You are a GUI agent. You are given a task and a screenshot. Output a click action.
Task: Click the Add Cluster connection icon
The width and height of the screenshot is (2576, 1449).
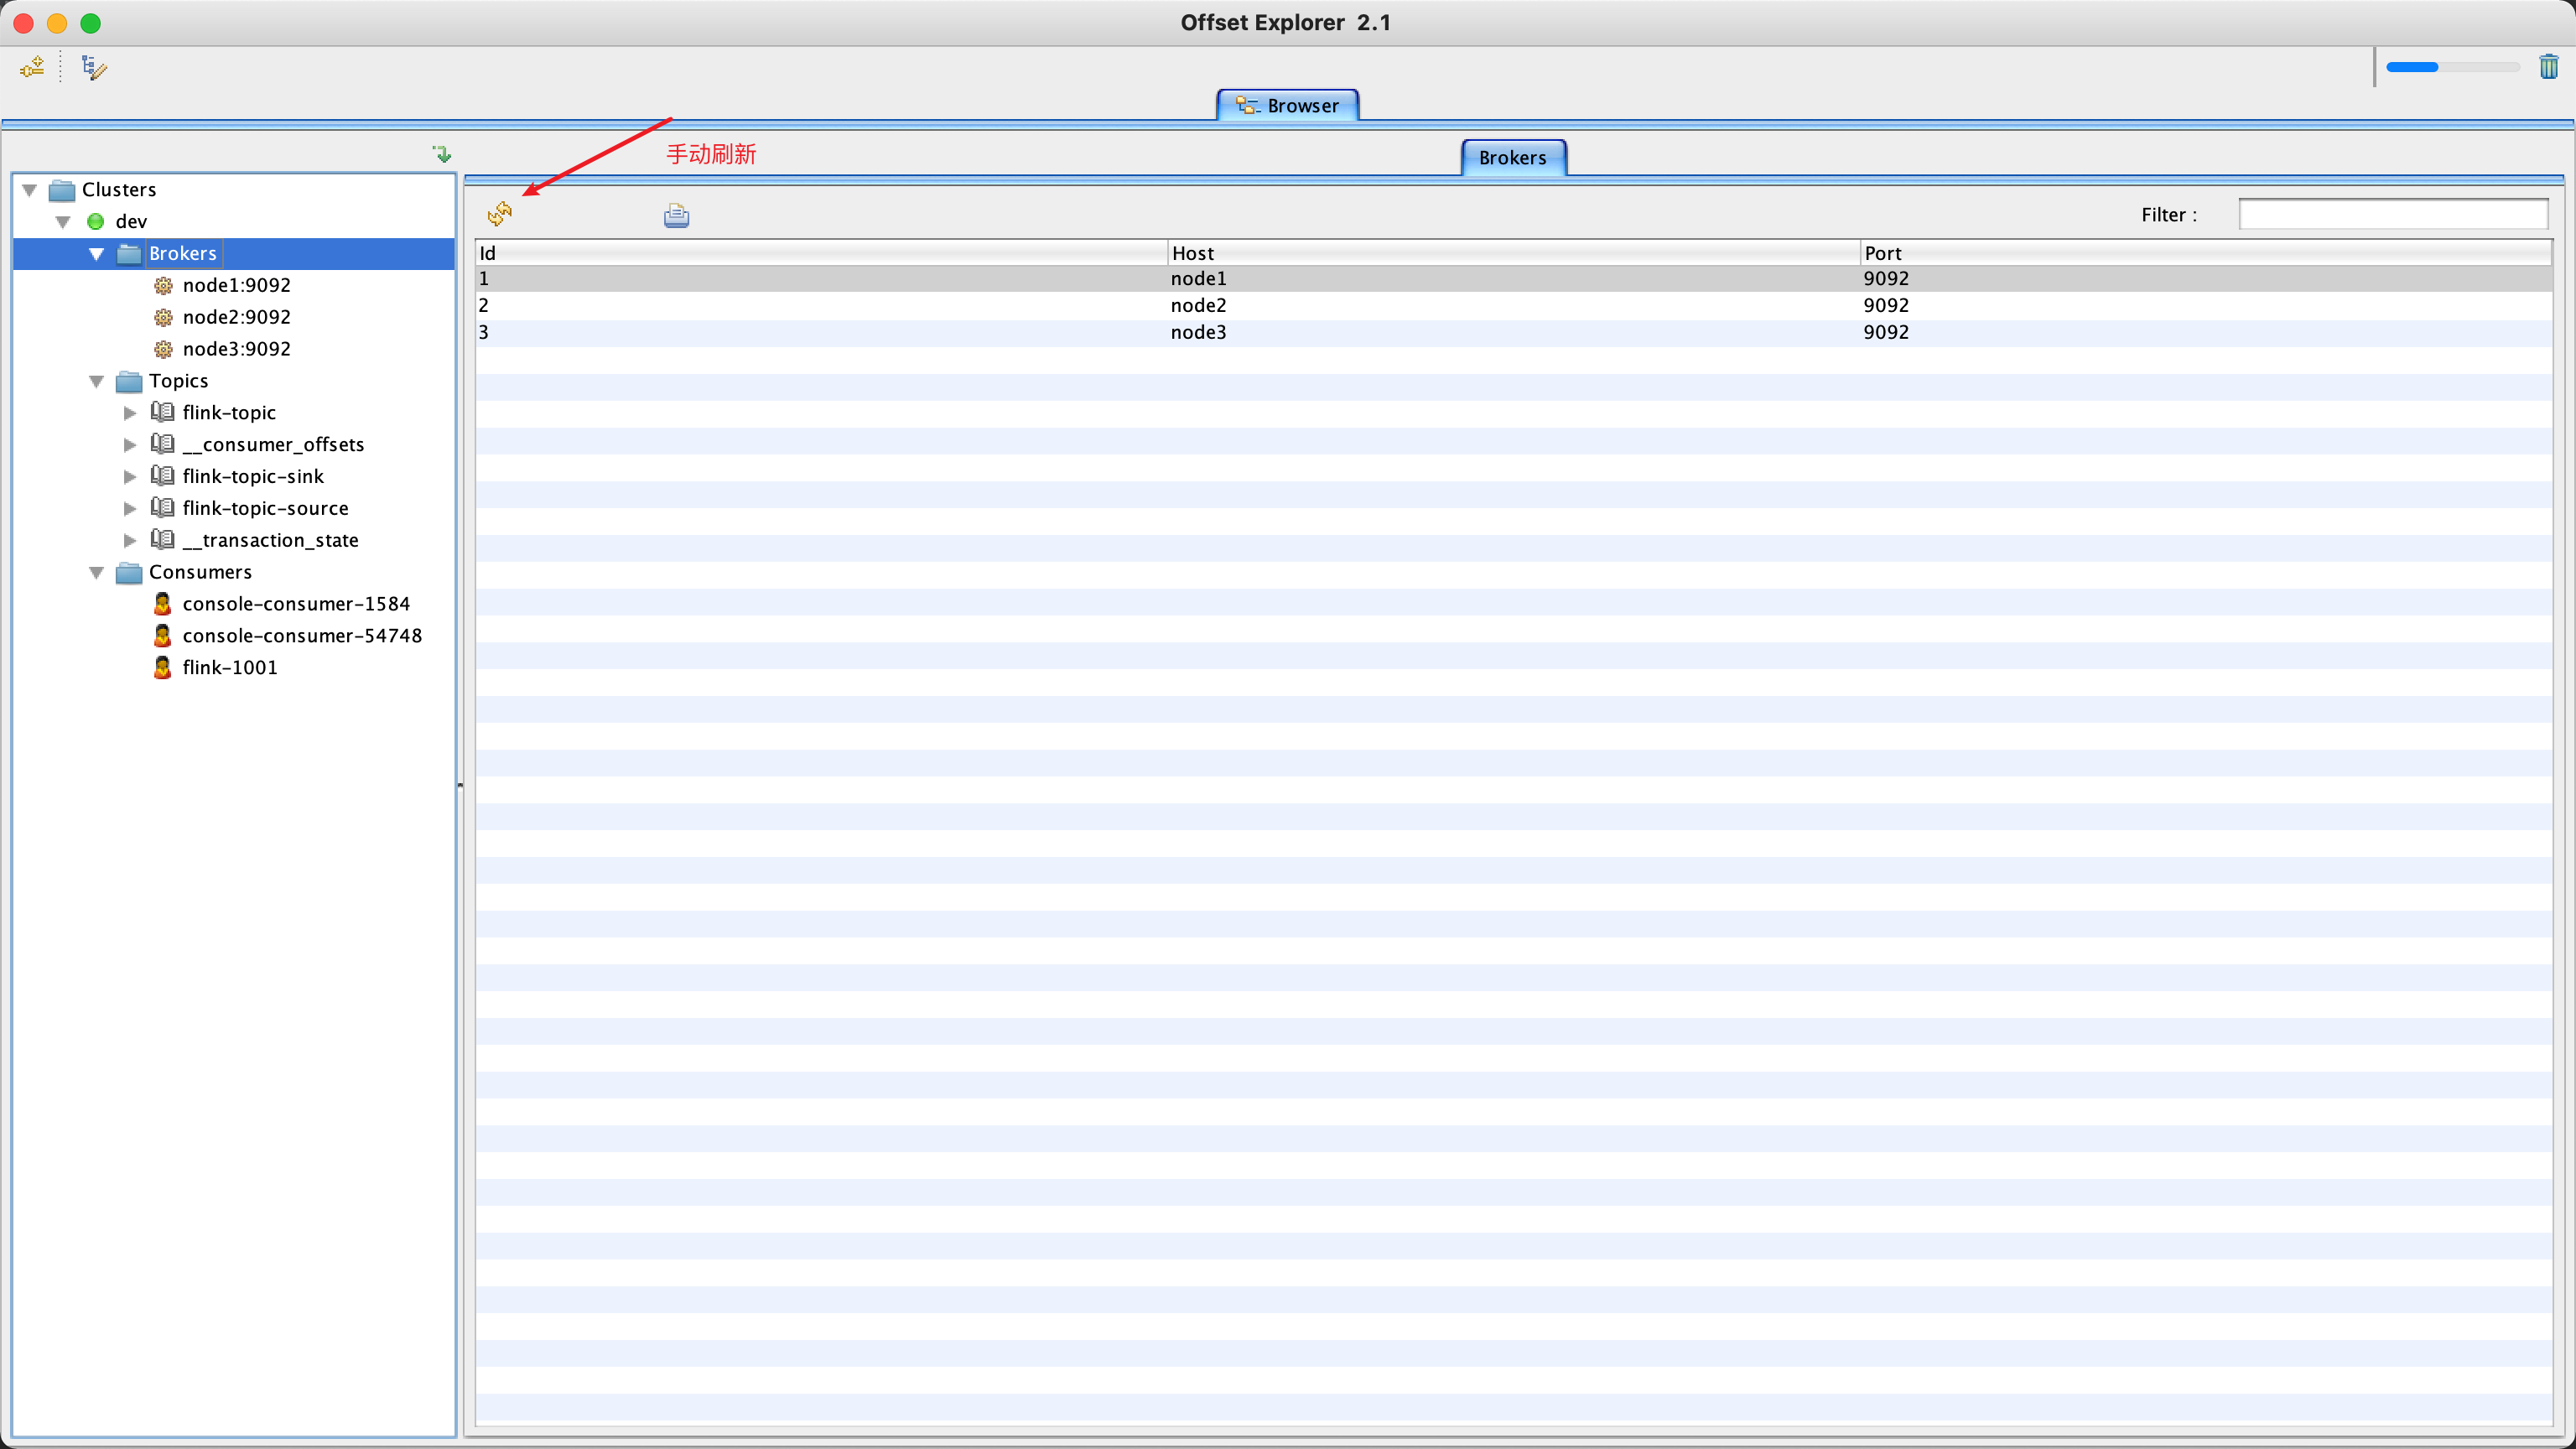[x=31, y=67]
